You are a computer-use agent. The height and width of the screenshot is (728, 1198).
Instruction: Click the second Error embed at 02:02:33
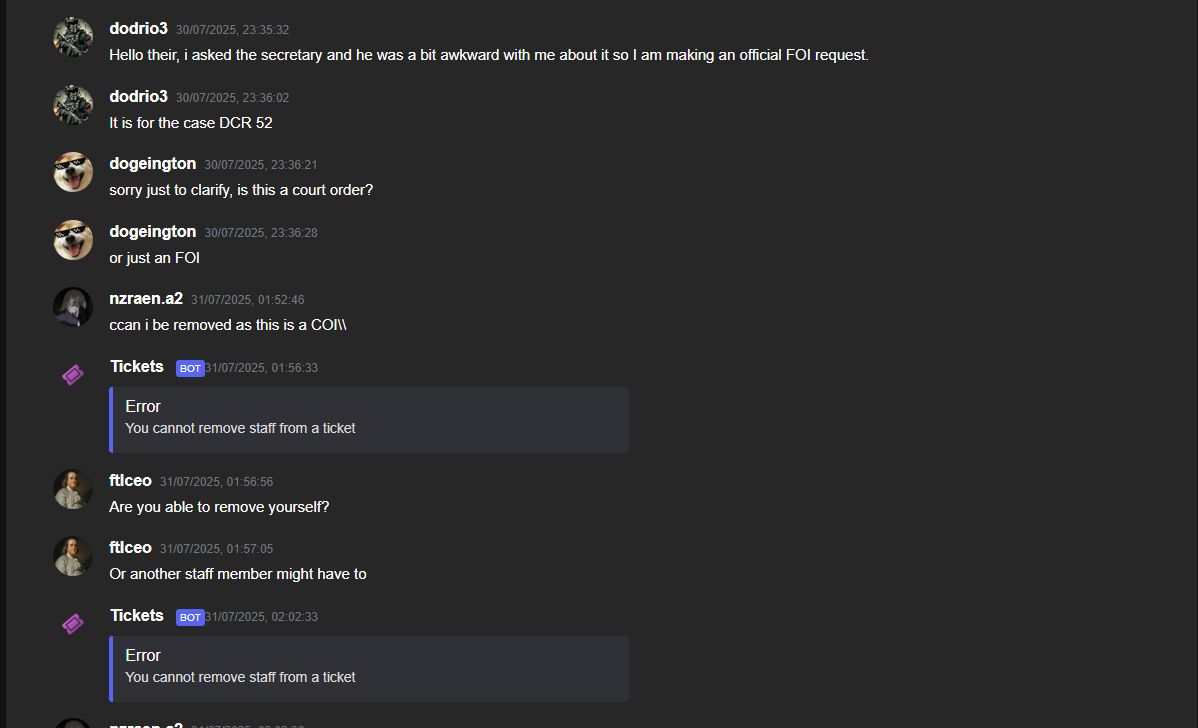click(x=369, y=669)
